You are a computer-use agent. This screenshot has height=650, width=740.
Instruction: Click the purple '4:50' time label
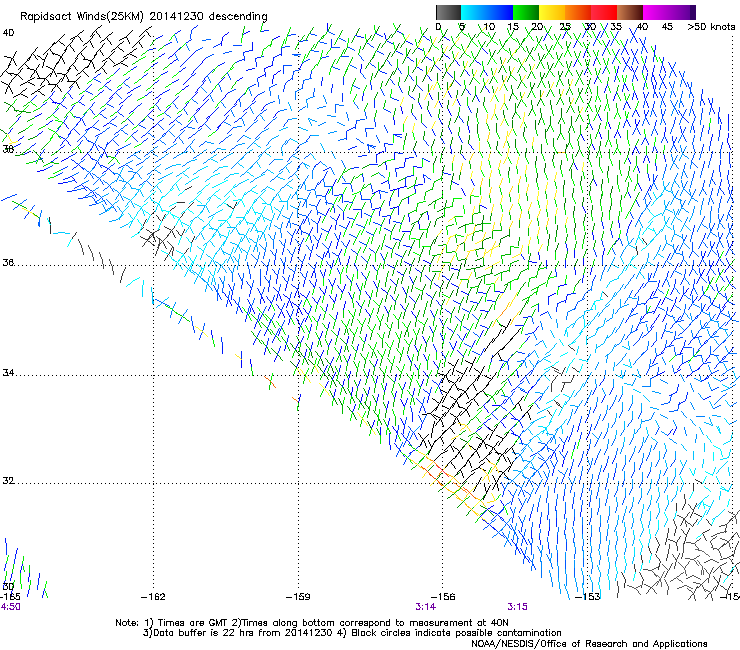pyautogui.click(x=10, y=607)
